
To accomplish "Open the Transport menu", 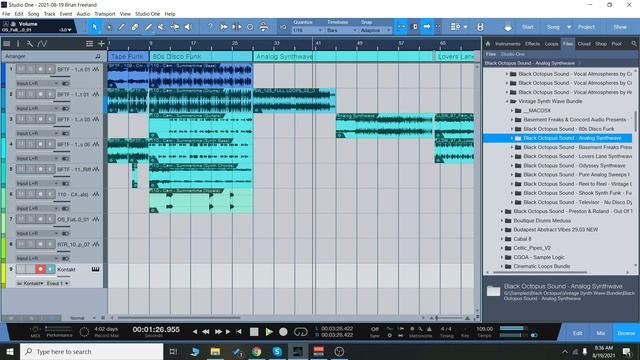I will (105, 14).
